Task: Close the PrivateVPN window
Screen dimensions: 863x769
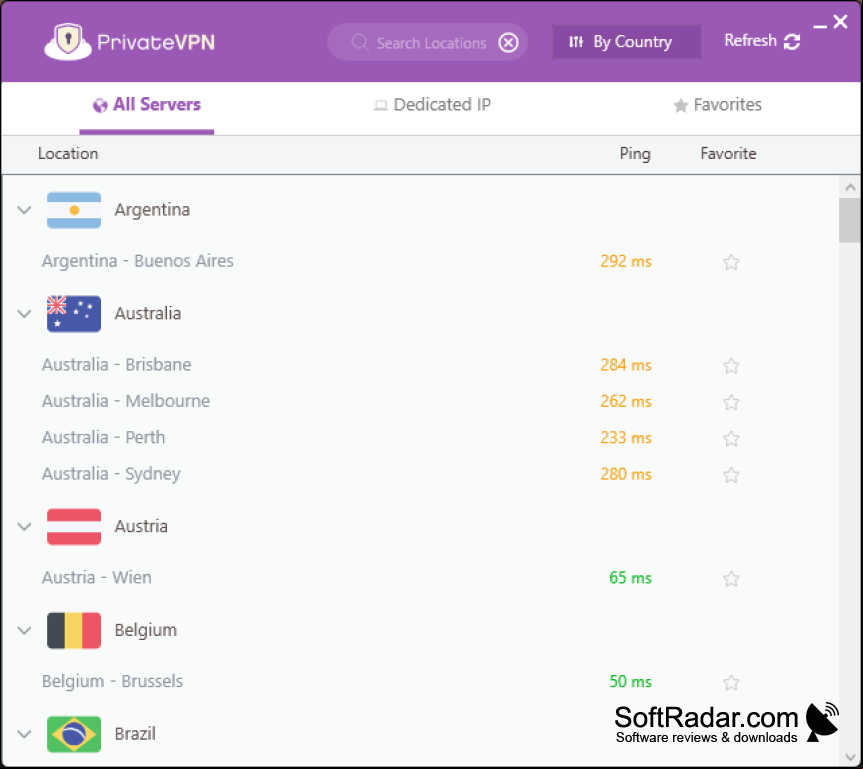Action: point(840,22)
